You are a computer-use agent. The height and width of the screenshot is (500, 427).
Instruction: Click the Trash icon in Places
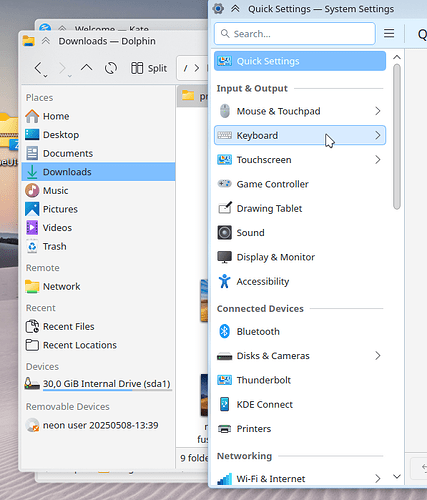click(32, 246)
